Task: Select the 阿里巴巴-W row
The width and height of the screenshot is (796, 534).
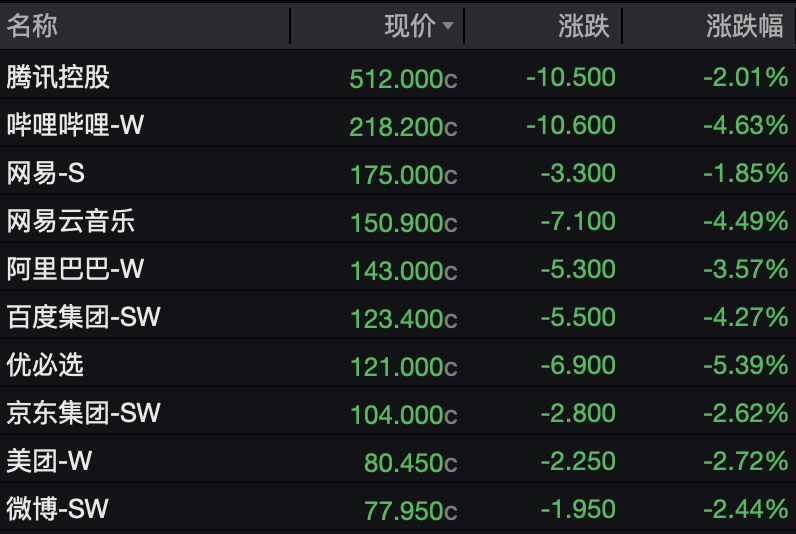Action: click(76, 269)
